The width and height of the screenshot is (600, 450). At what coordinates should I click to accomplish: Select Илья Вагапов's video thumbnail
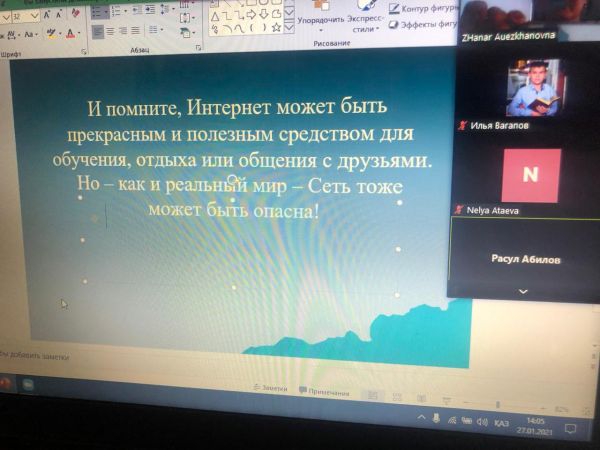click(x=531, y=88)
